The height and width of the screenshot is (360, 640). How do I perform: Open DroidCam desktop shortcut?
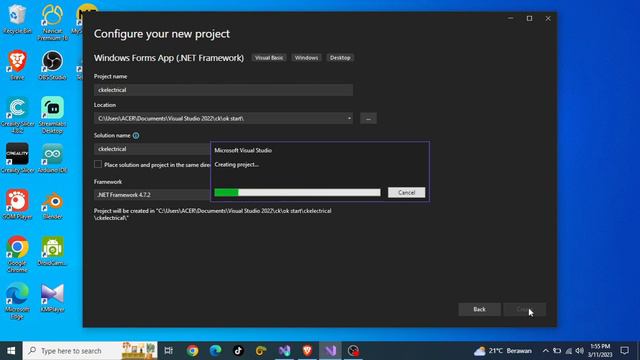click(52, 251)
